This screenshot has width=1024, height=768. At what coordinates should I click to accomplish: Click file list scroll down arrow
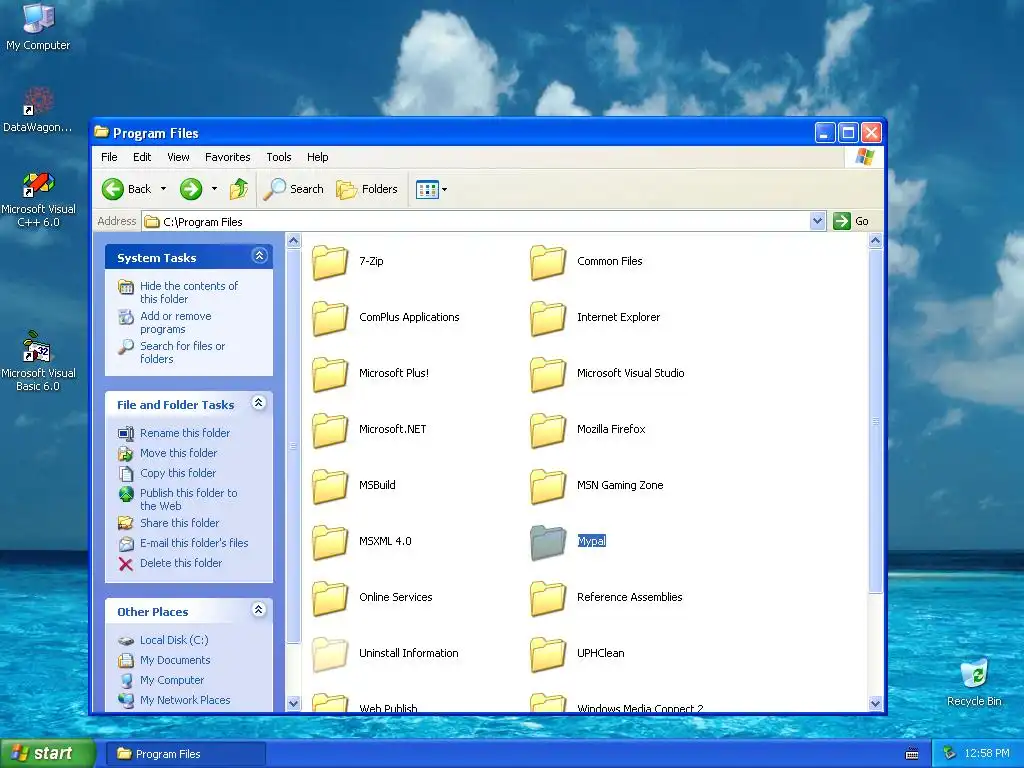(876, 703)
